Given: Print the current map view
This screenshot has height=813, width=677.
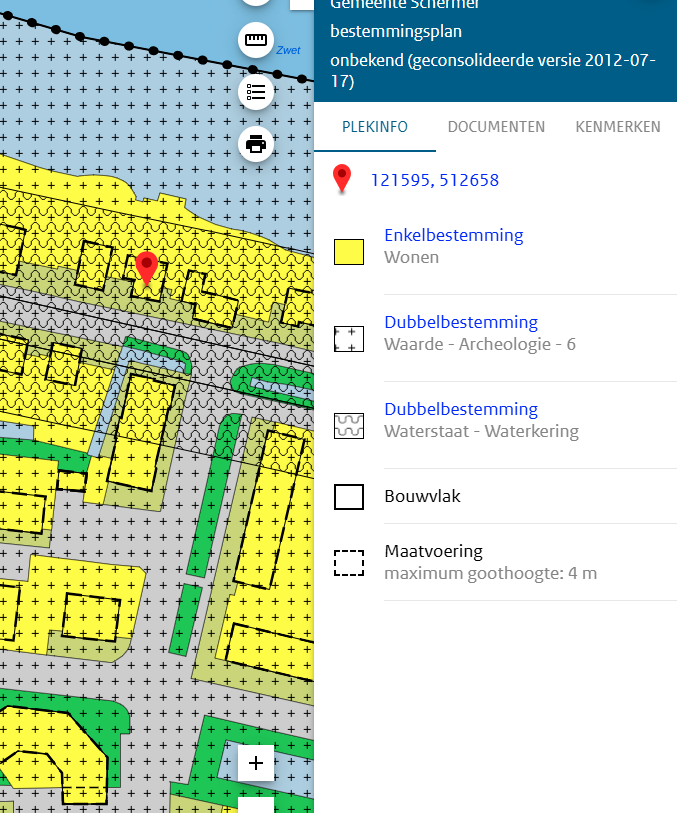Looking at the screenshot, I should tap(256, 144).
